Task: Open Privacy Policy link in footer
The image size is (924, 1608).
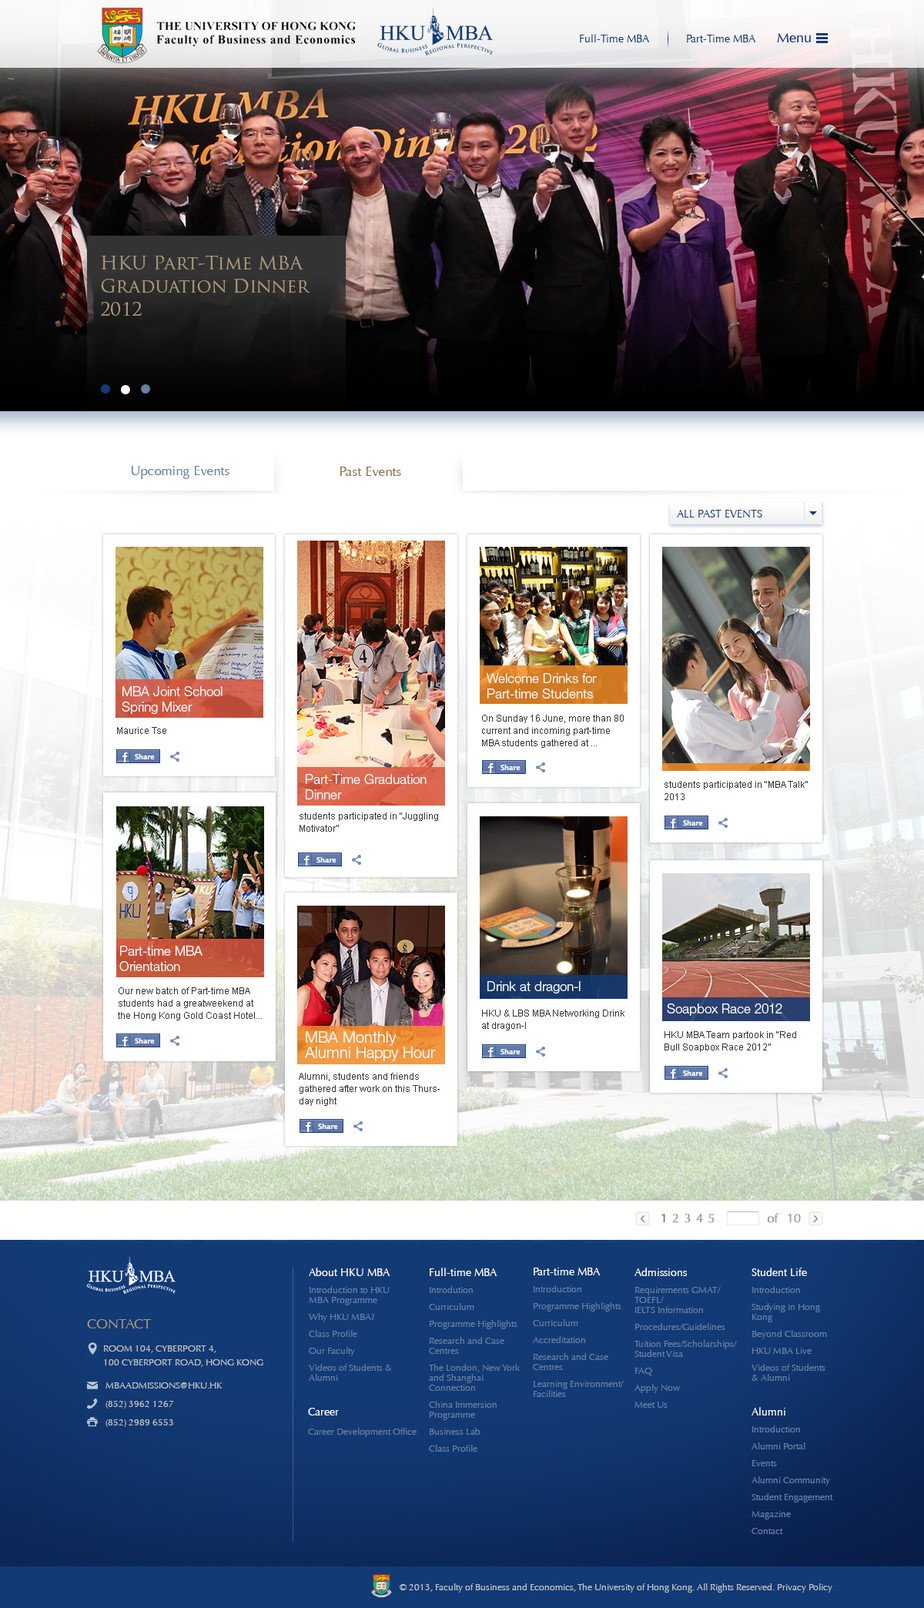Action: point(805,1587)
